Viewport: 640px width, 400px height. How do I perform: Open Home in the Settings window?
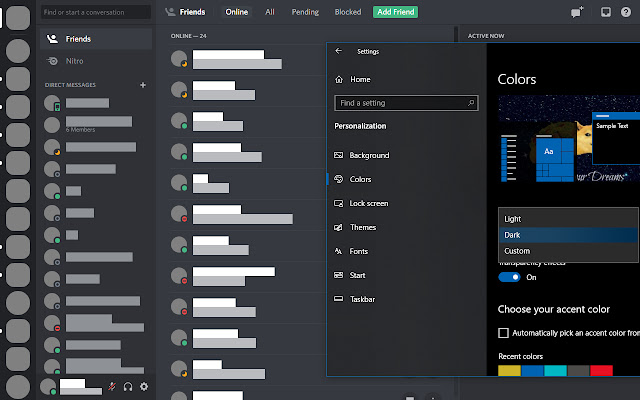(x=353, y=80)
